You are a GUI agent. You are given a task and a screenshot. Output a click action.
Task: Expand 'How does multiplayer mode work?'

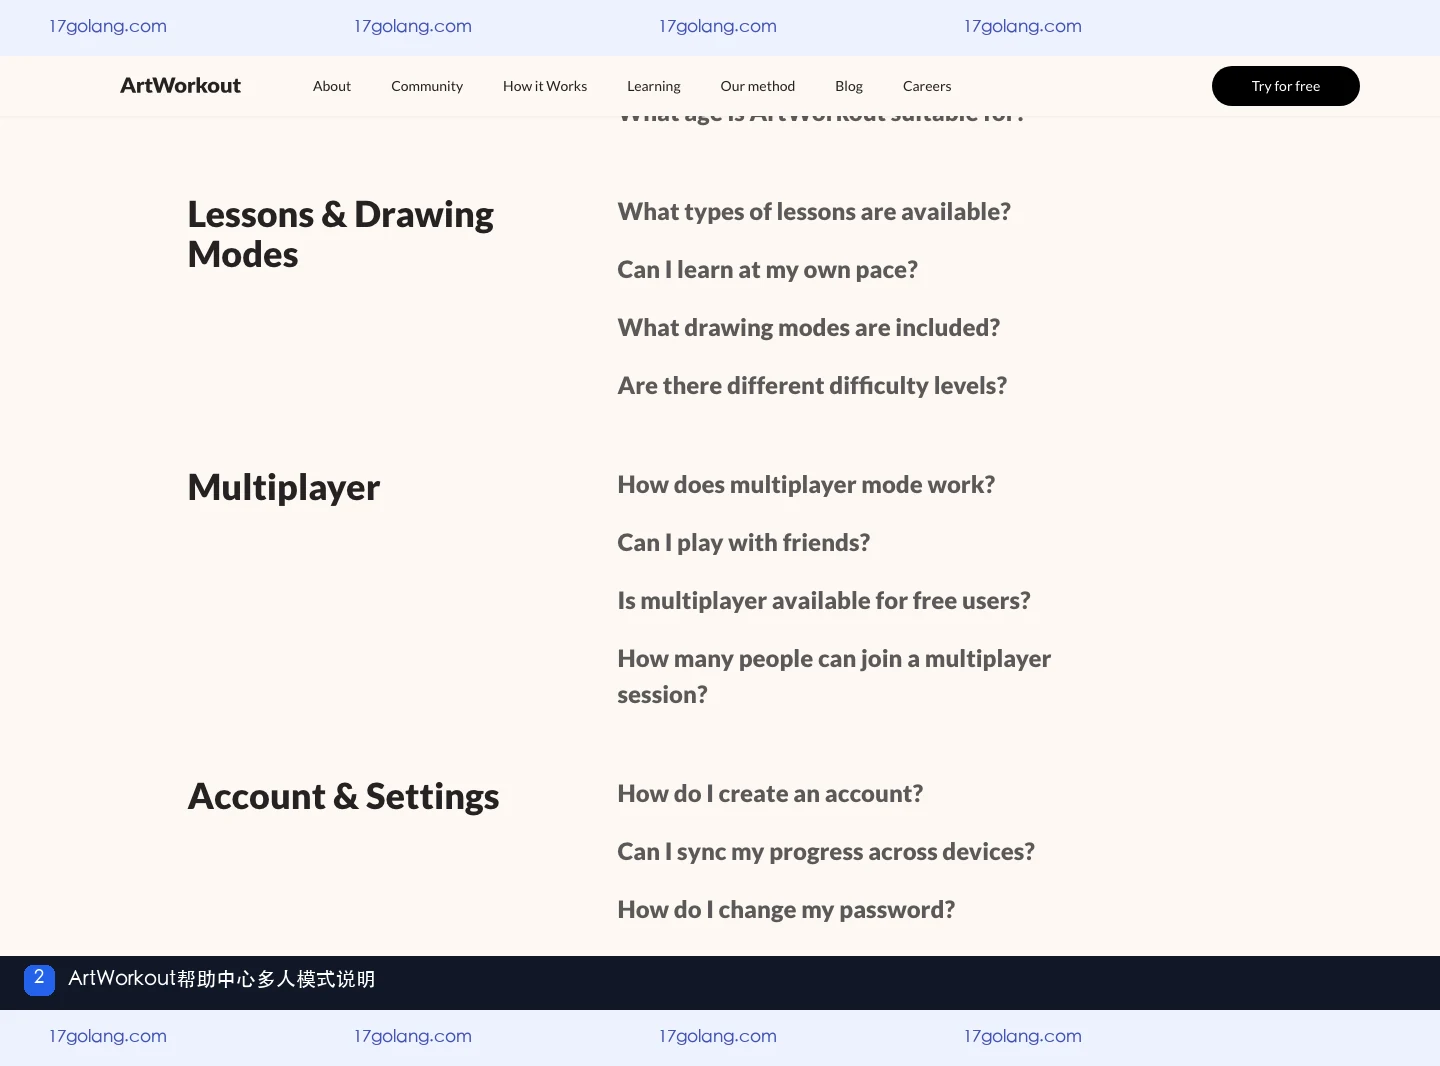[806, 485]
